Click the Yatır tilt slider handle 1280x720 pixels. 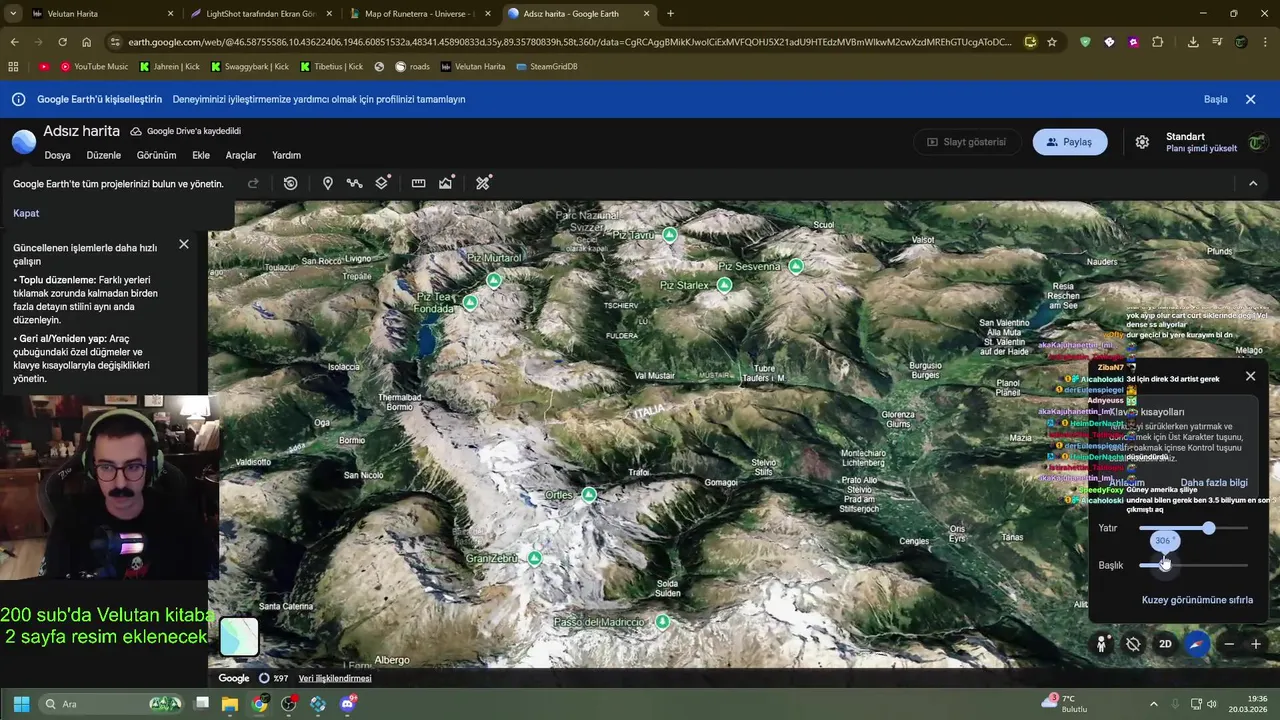pyautogui.click(x=1209, y=528)
